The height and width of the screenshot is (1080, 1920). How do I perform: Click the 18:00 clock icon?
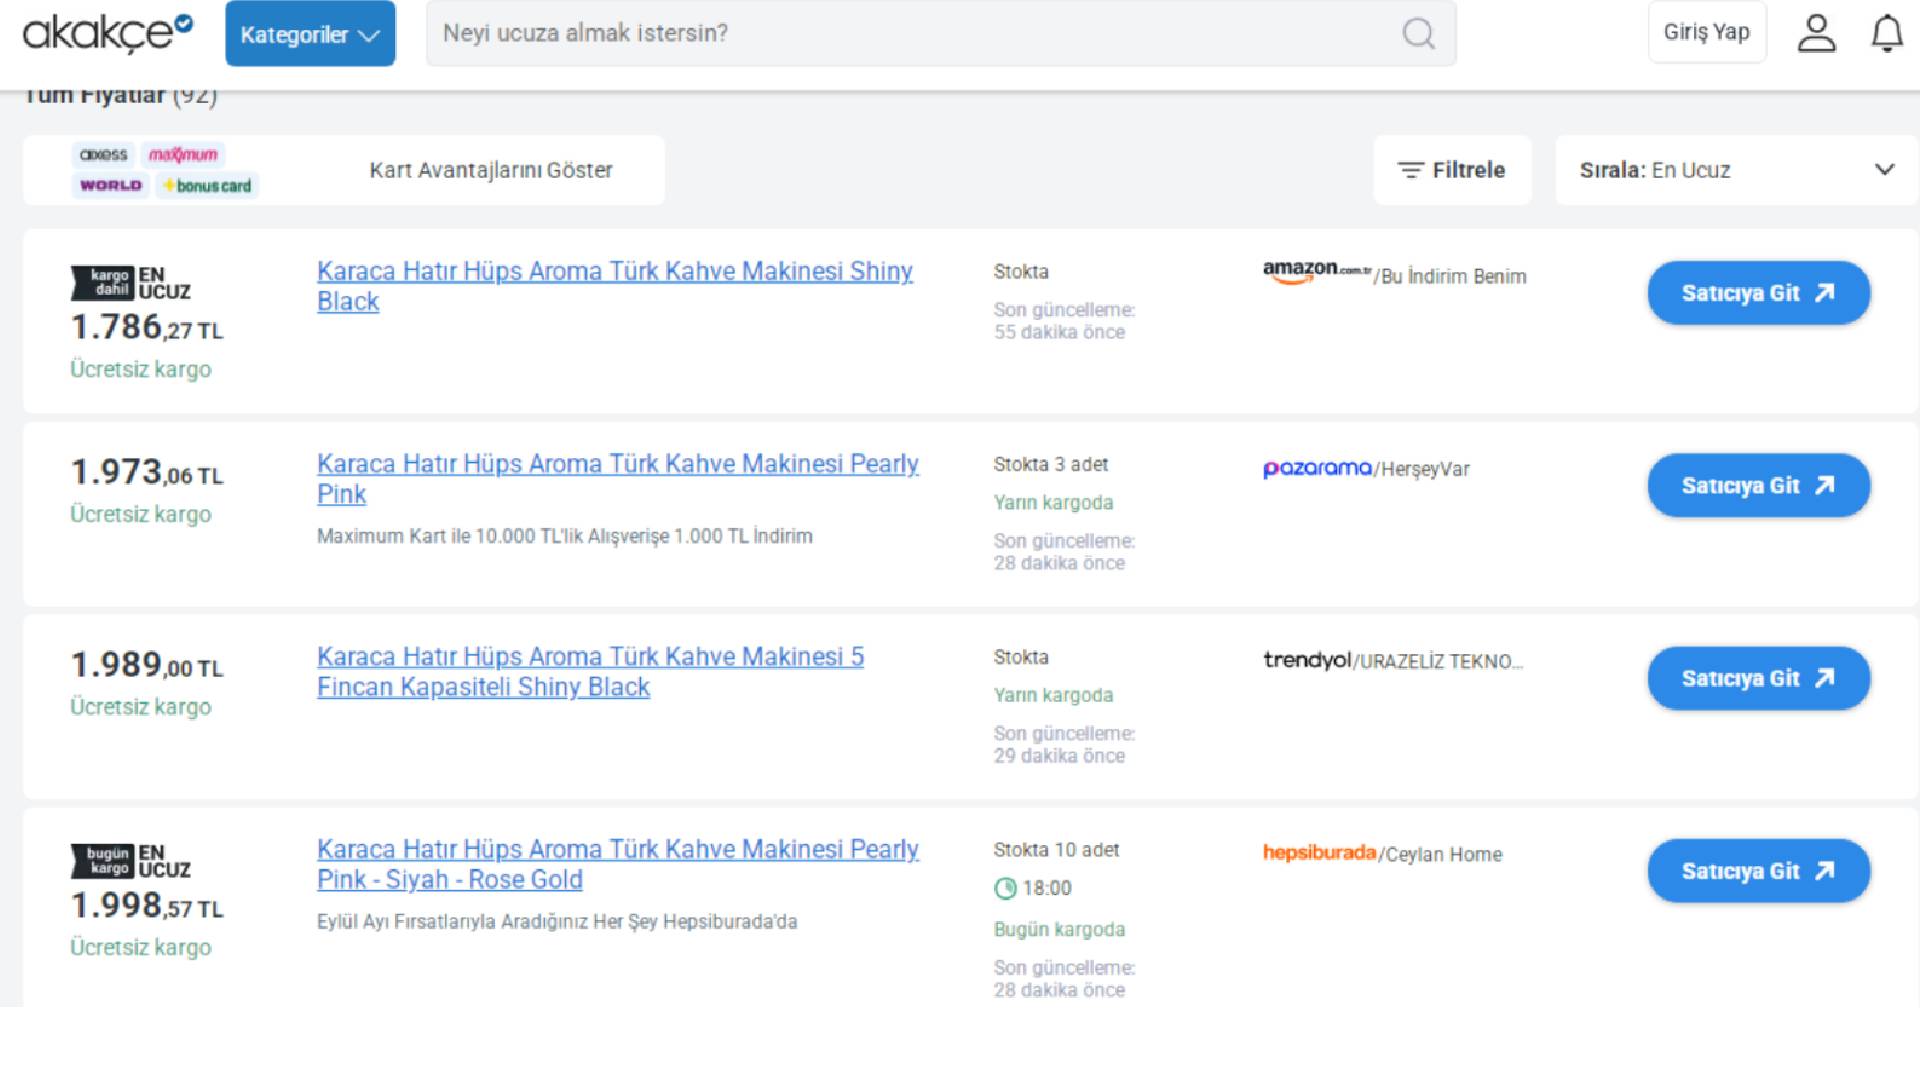[1005, 888]
